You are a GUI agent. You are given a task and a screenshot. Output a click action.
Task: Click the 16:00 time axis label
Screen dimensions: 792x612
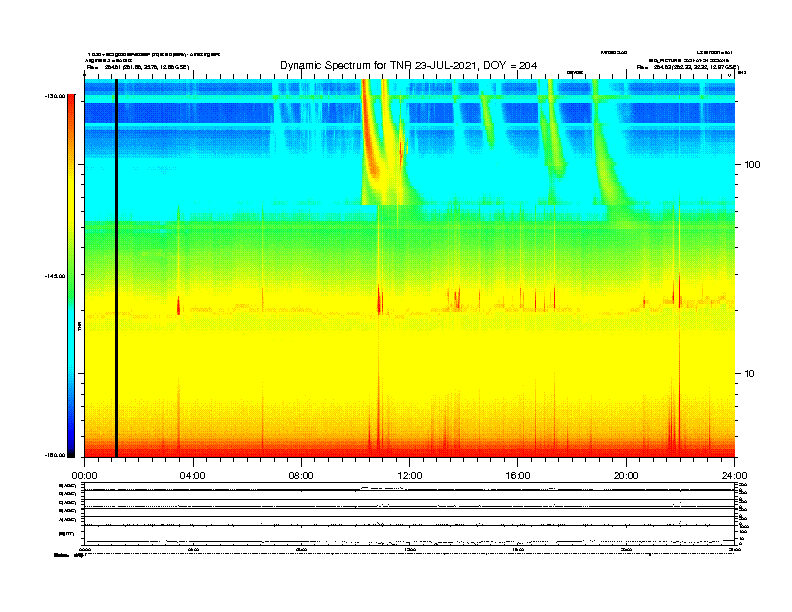[x=518, y=476]
